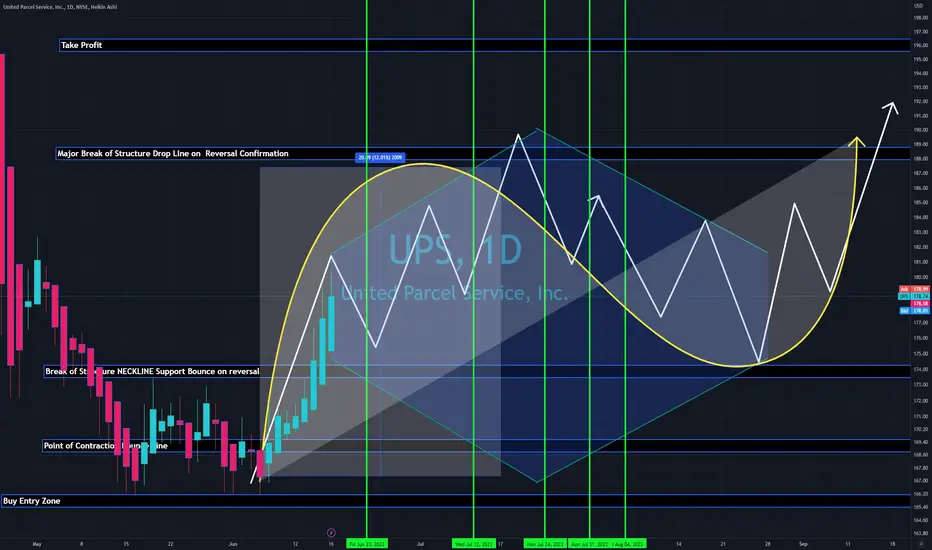Click the Aug 04, 2023 date marker
Viewport: 932px width, 550px height.
[628, 544]
